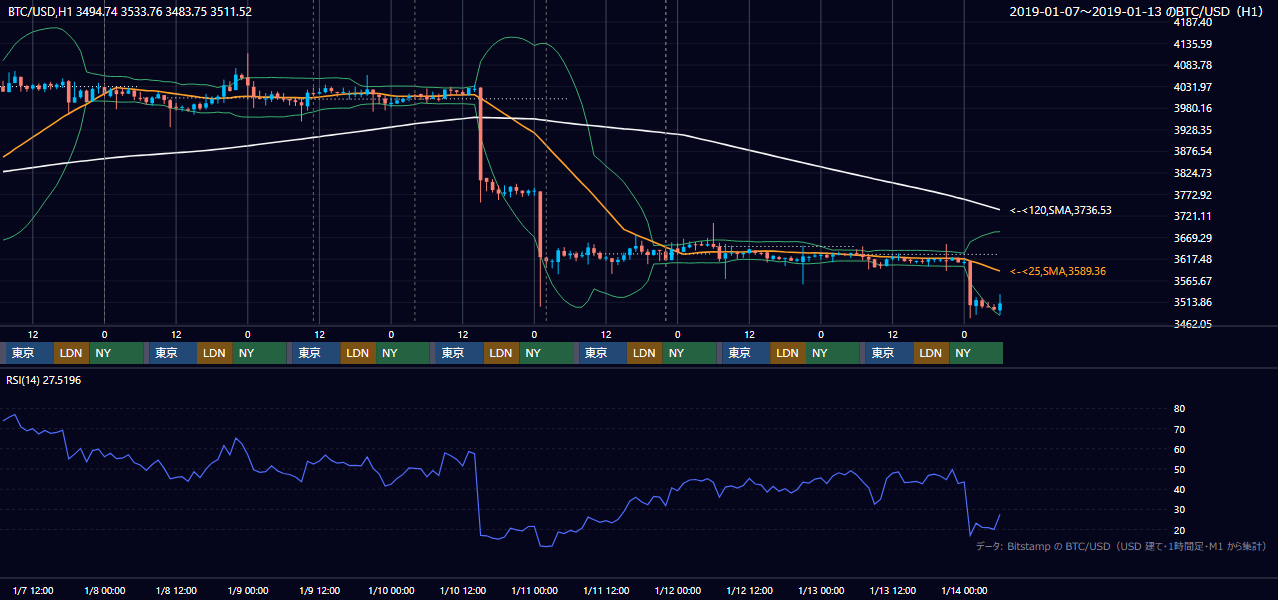Click price axis value 3824.73

pos(1192,173)
